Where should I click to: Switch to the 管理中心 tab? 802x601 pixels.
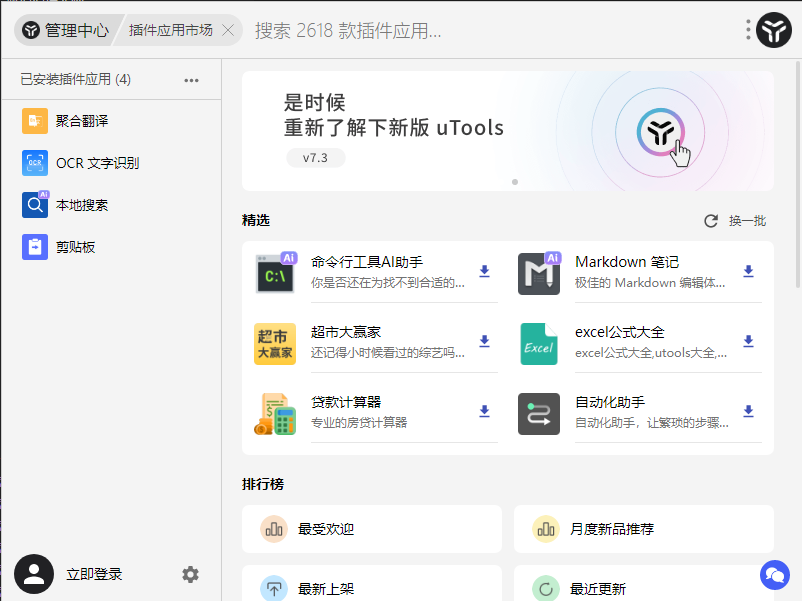click(62, 30)
